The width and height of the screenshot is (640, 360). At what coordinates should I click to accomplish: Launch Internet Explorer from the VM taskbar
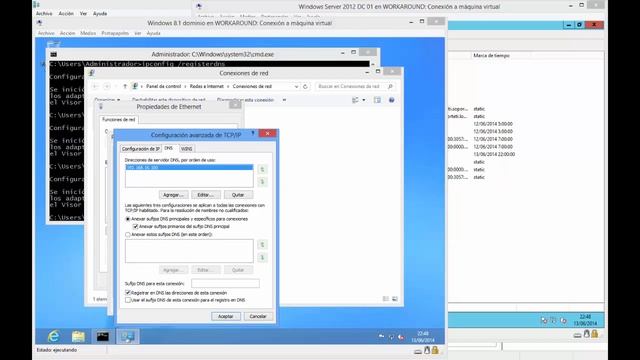(x=54, y=336)
